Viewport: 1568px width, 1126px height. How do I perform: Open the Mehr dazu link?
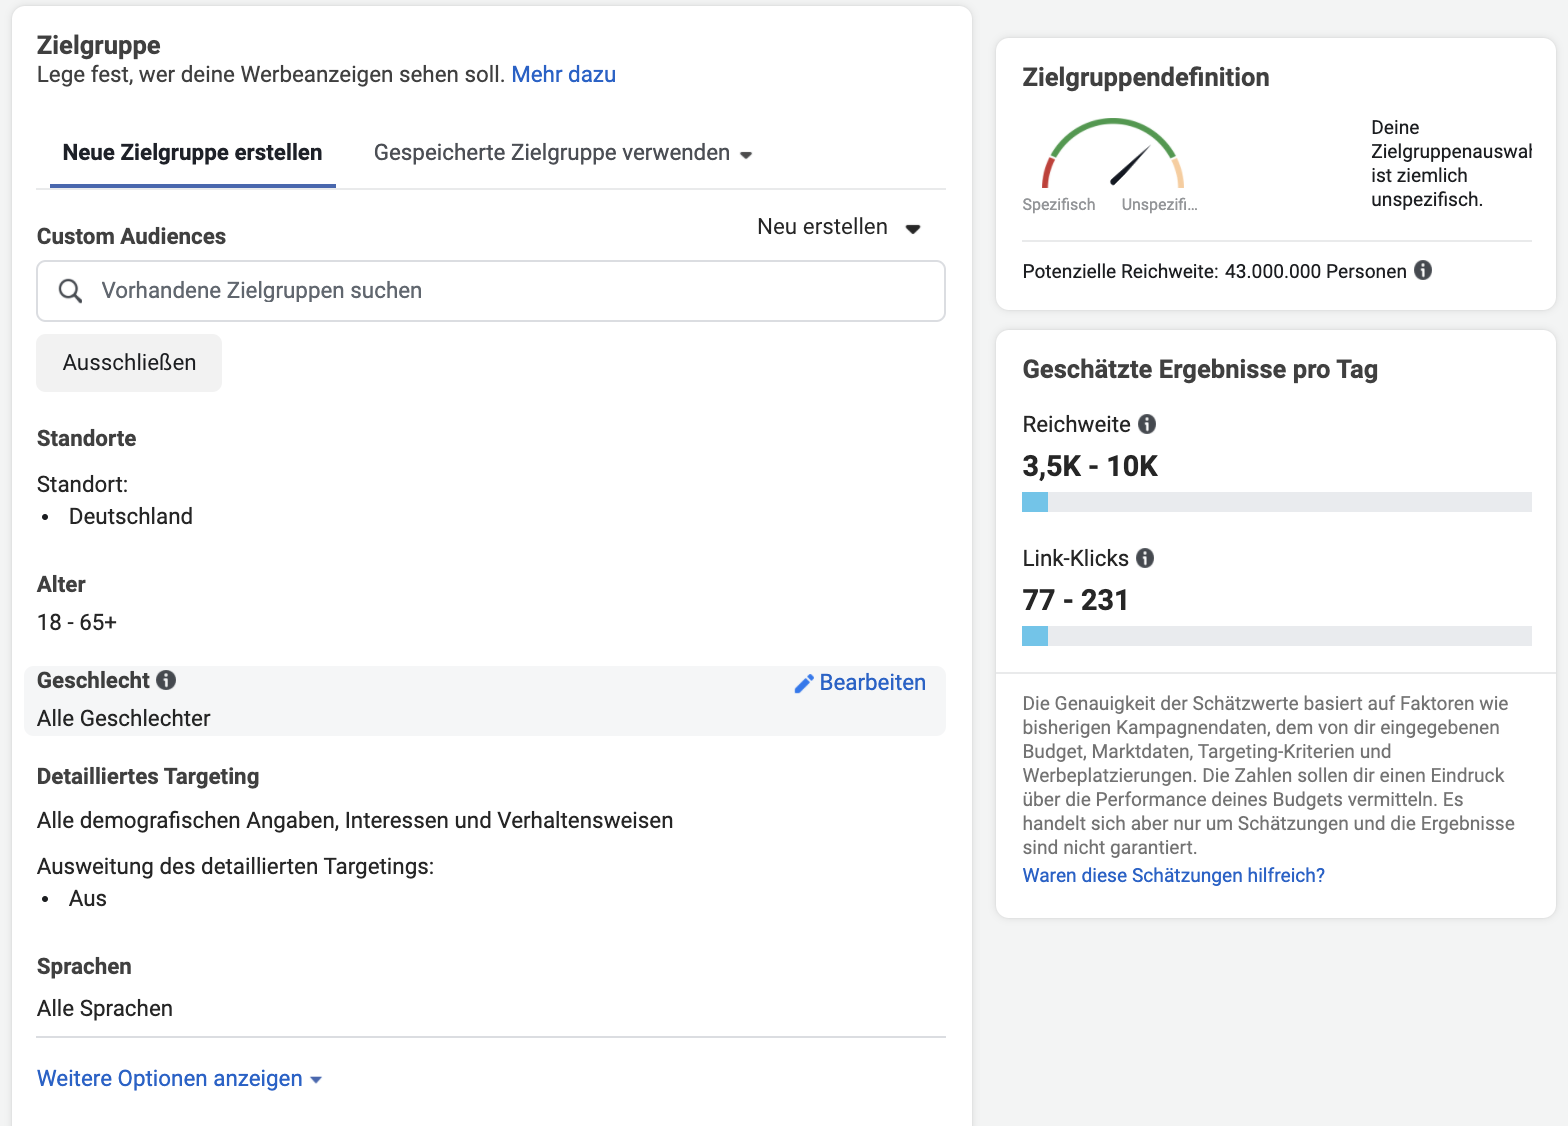pyautogui.click(x=564, y=74)
